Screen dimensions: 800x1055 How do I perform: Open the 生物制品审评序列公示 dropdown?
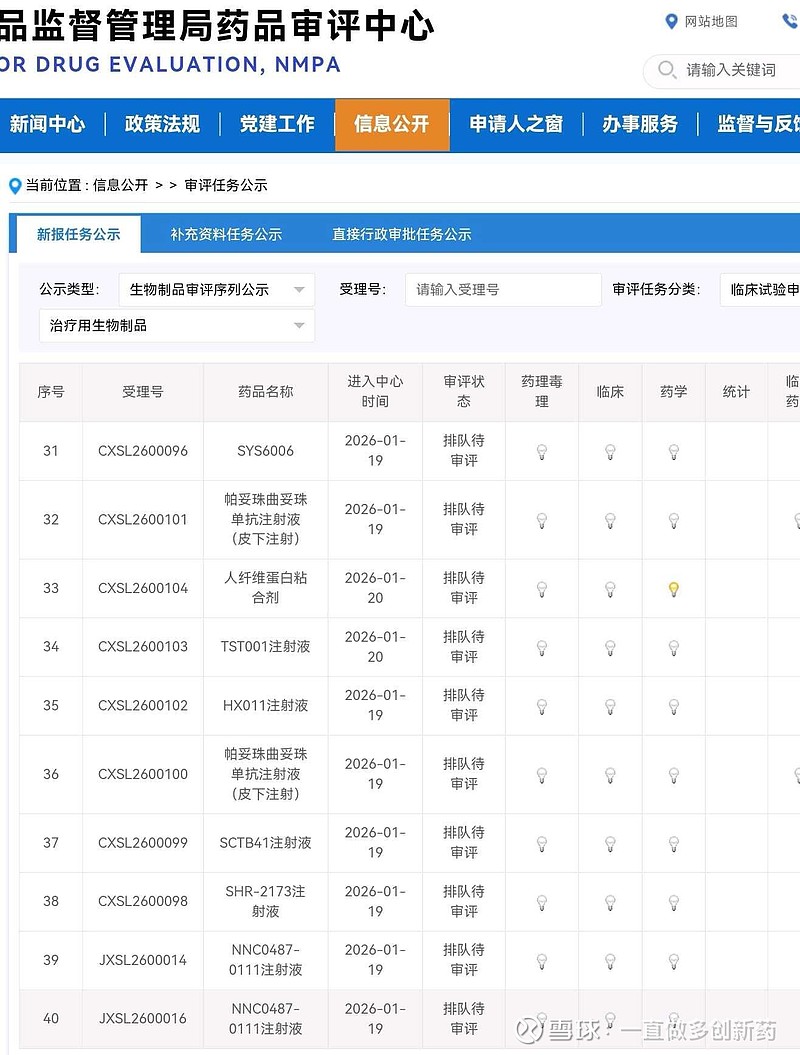[x=216, y=290]
